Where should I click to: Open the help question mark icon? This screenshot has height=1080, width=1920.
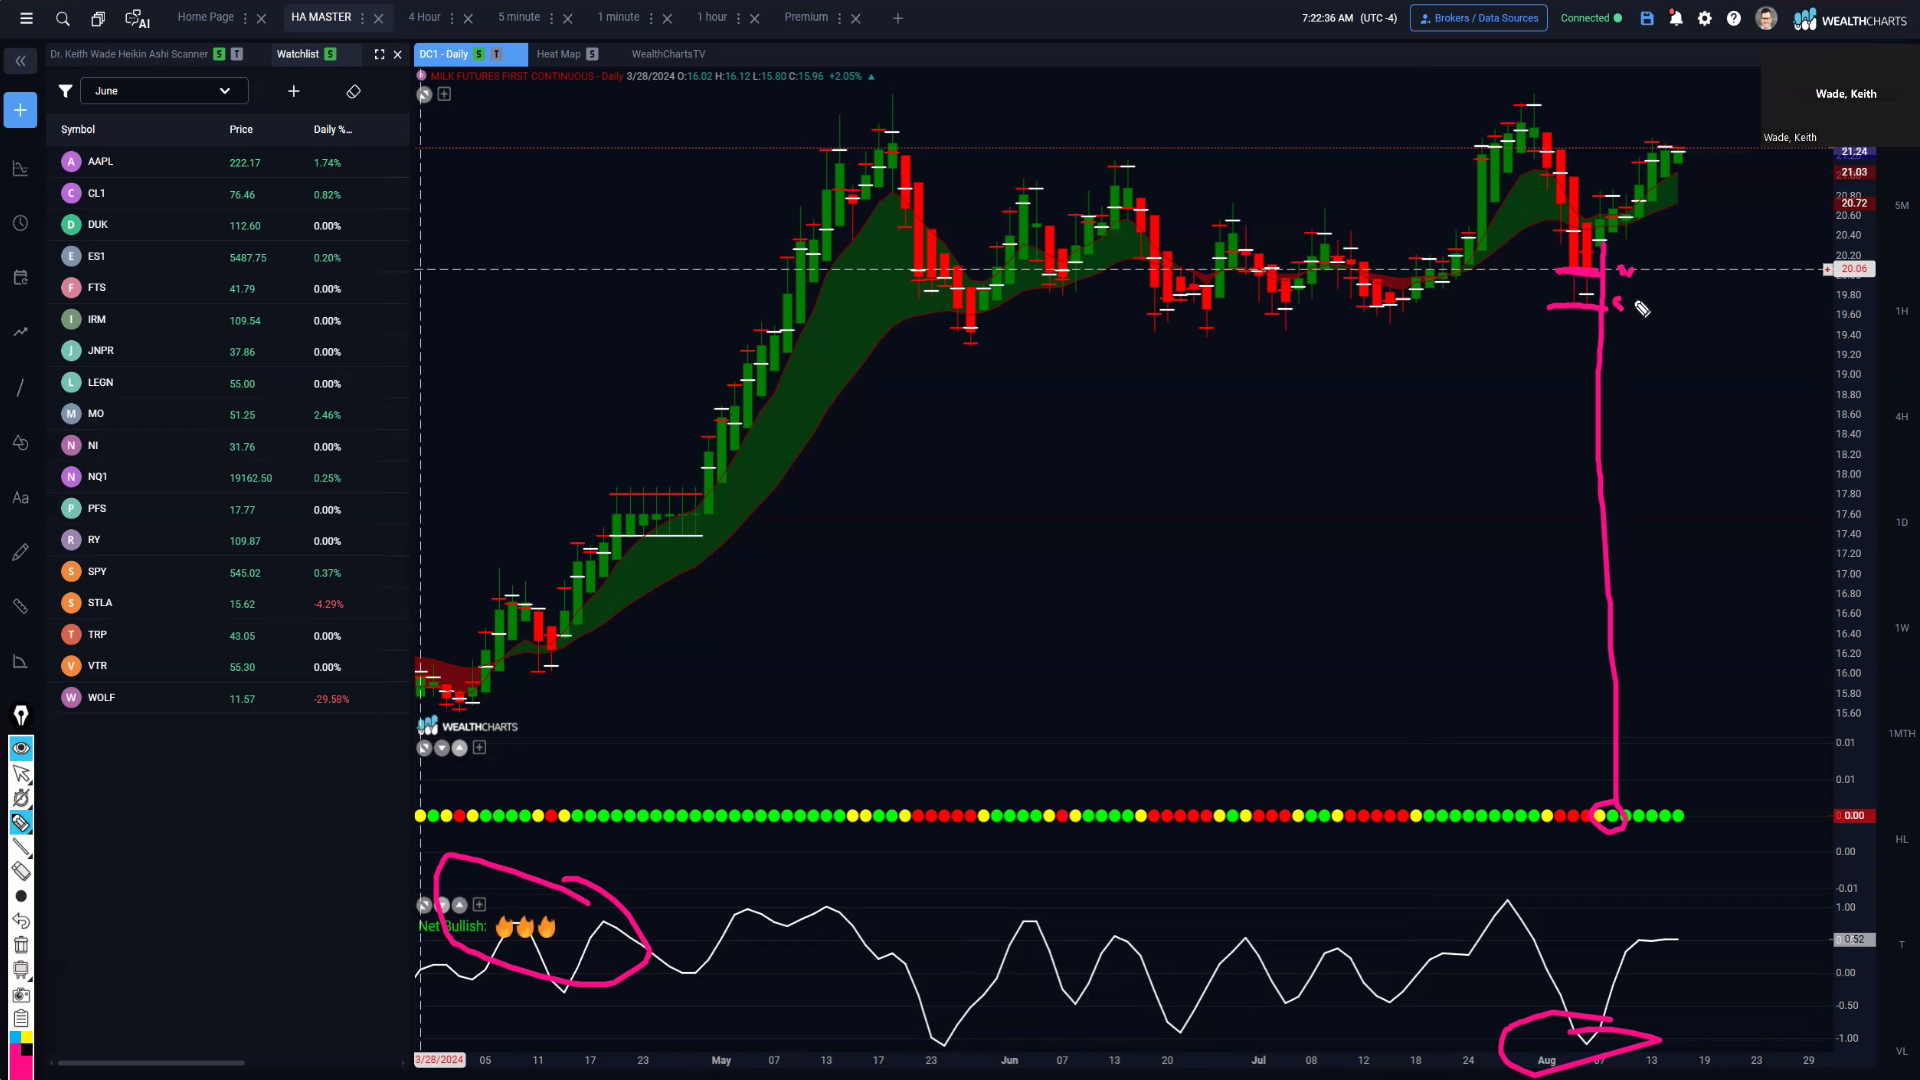[x=1734, y=18]
